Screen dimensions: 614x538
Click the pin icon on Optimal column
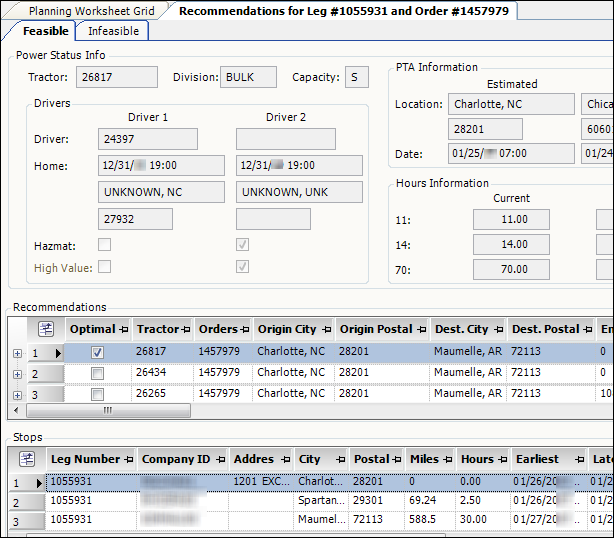(x=123, y=329)
